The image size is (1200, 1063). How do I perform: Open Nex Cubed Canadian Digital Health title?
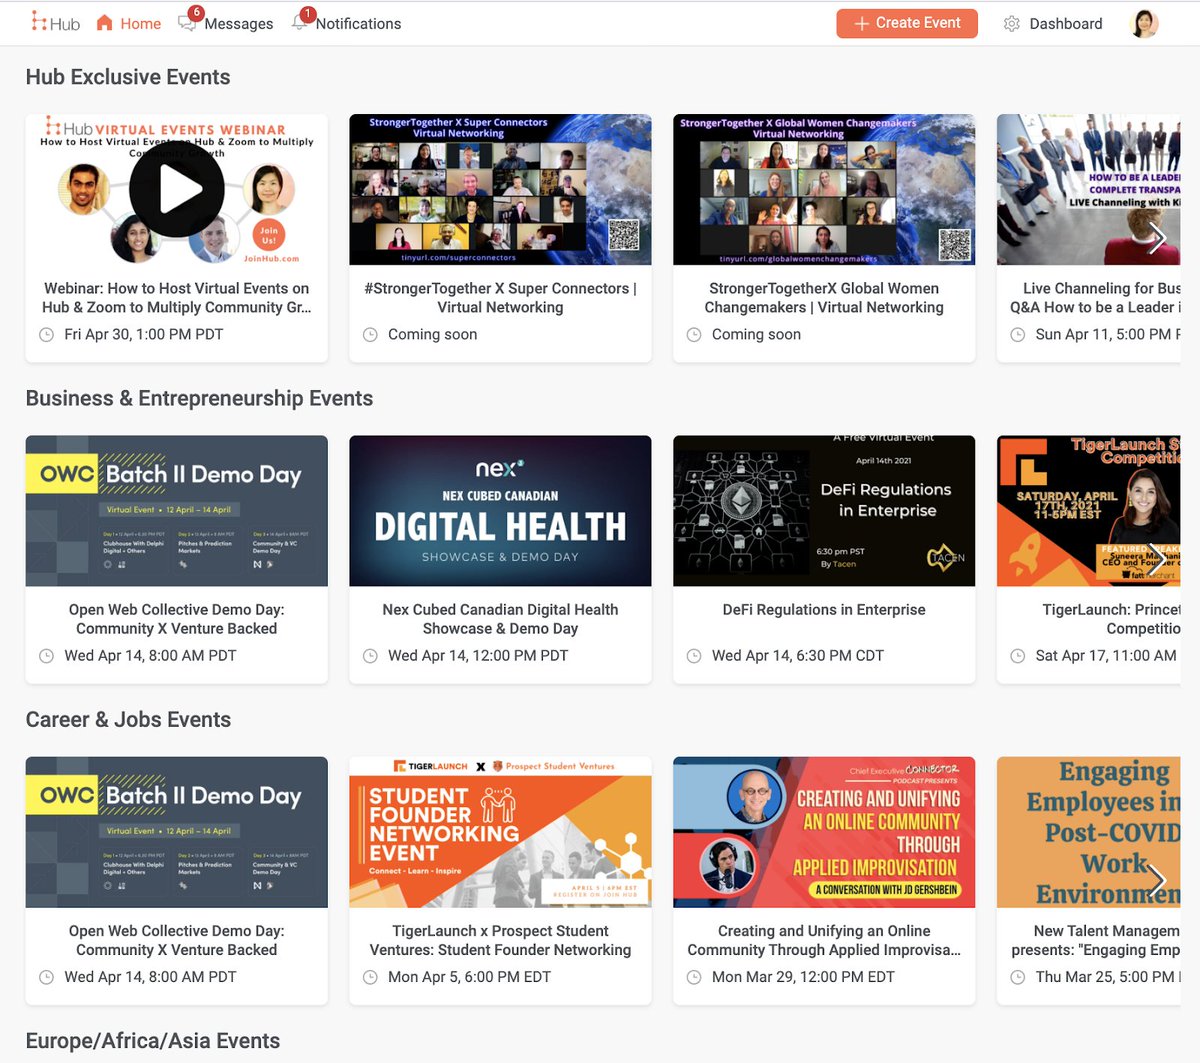pyautogui.click(x=500, y=619)
